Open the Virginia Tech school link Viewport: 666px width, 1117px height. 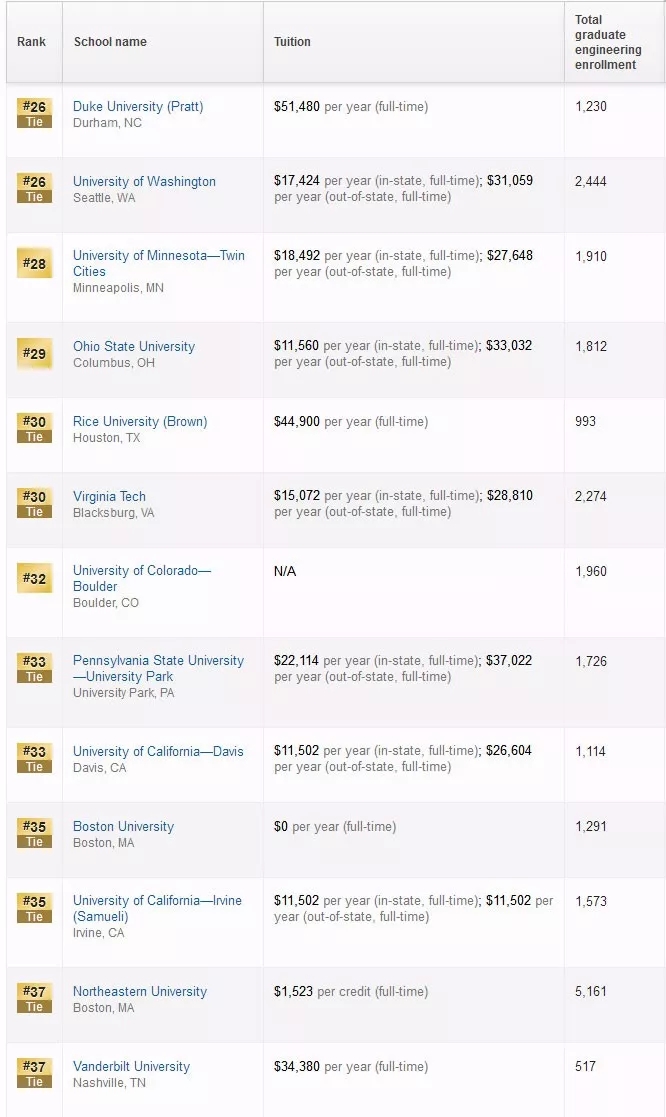[x=109, y=497]
